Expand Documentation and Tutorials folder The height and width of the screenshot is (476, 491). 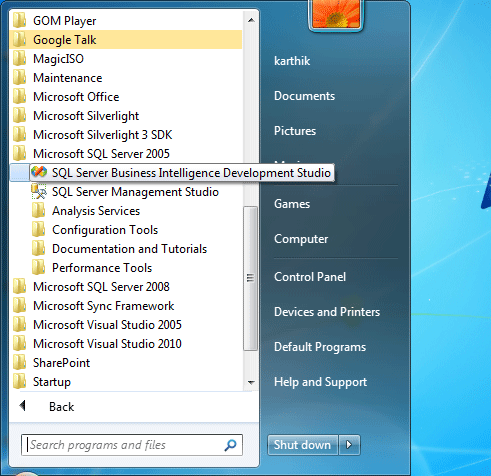tap(129, 249)
